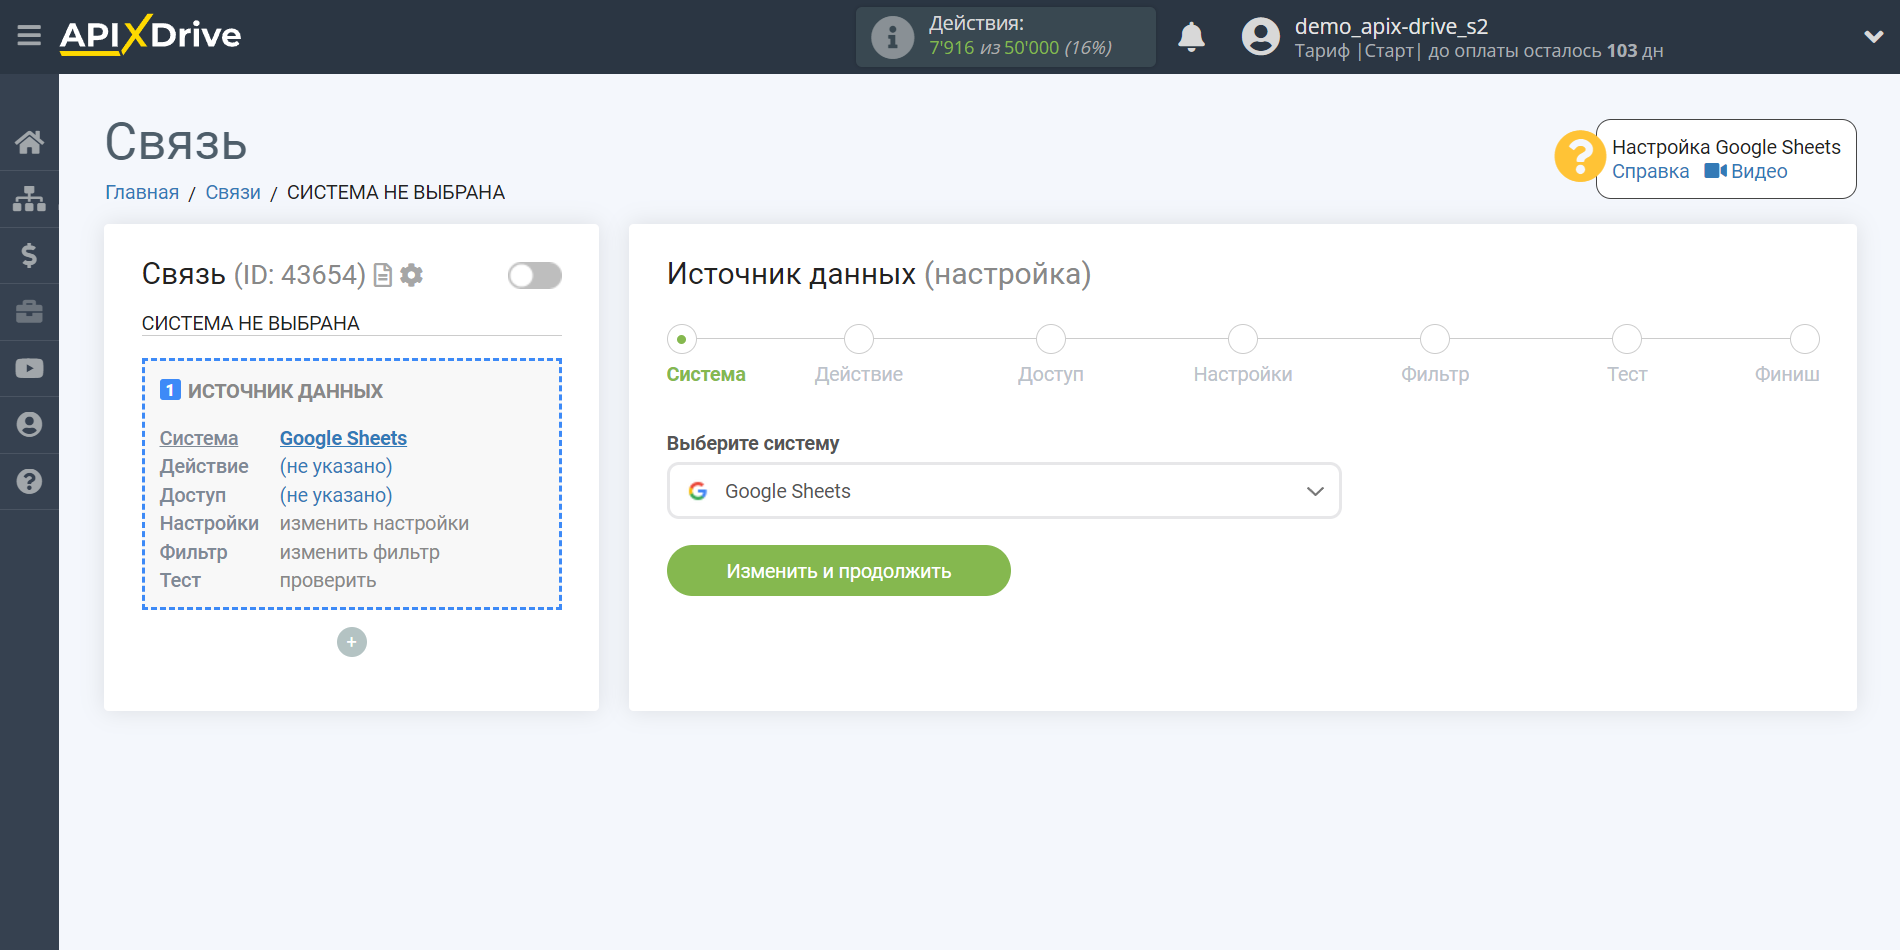Click the СИСТЕМА НЕ ВЫБРАНА connection name

tap(251, 323)
